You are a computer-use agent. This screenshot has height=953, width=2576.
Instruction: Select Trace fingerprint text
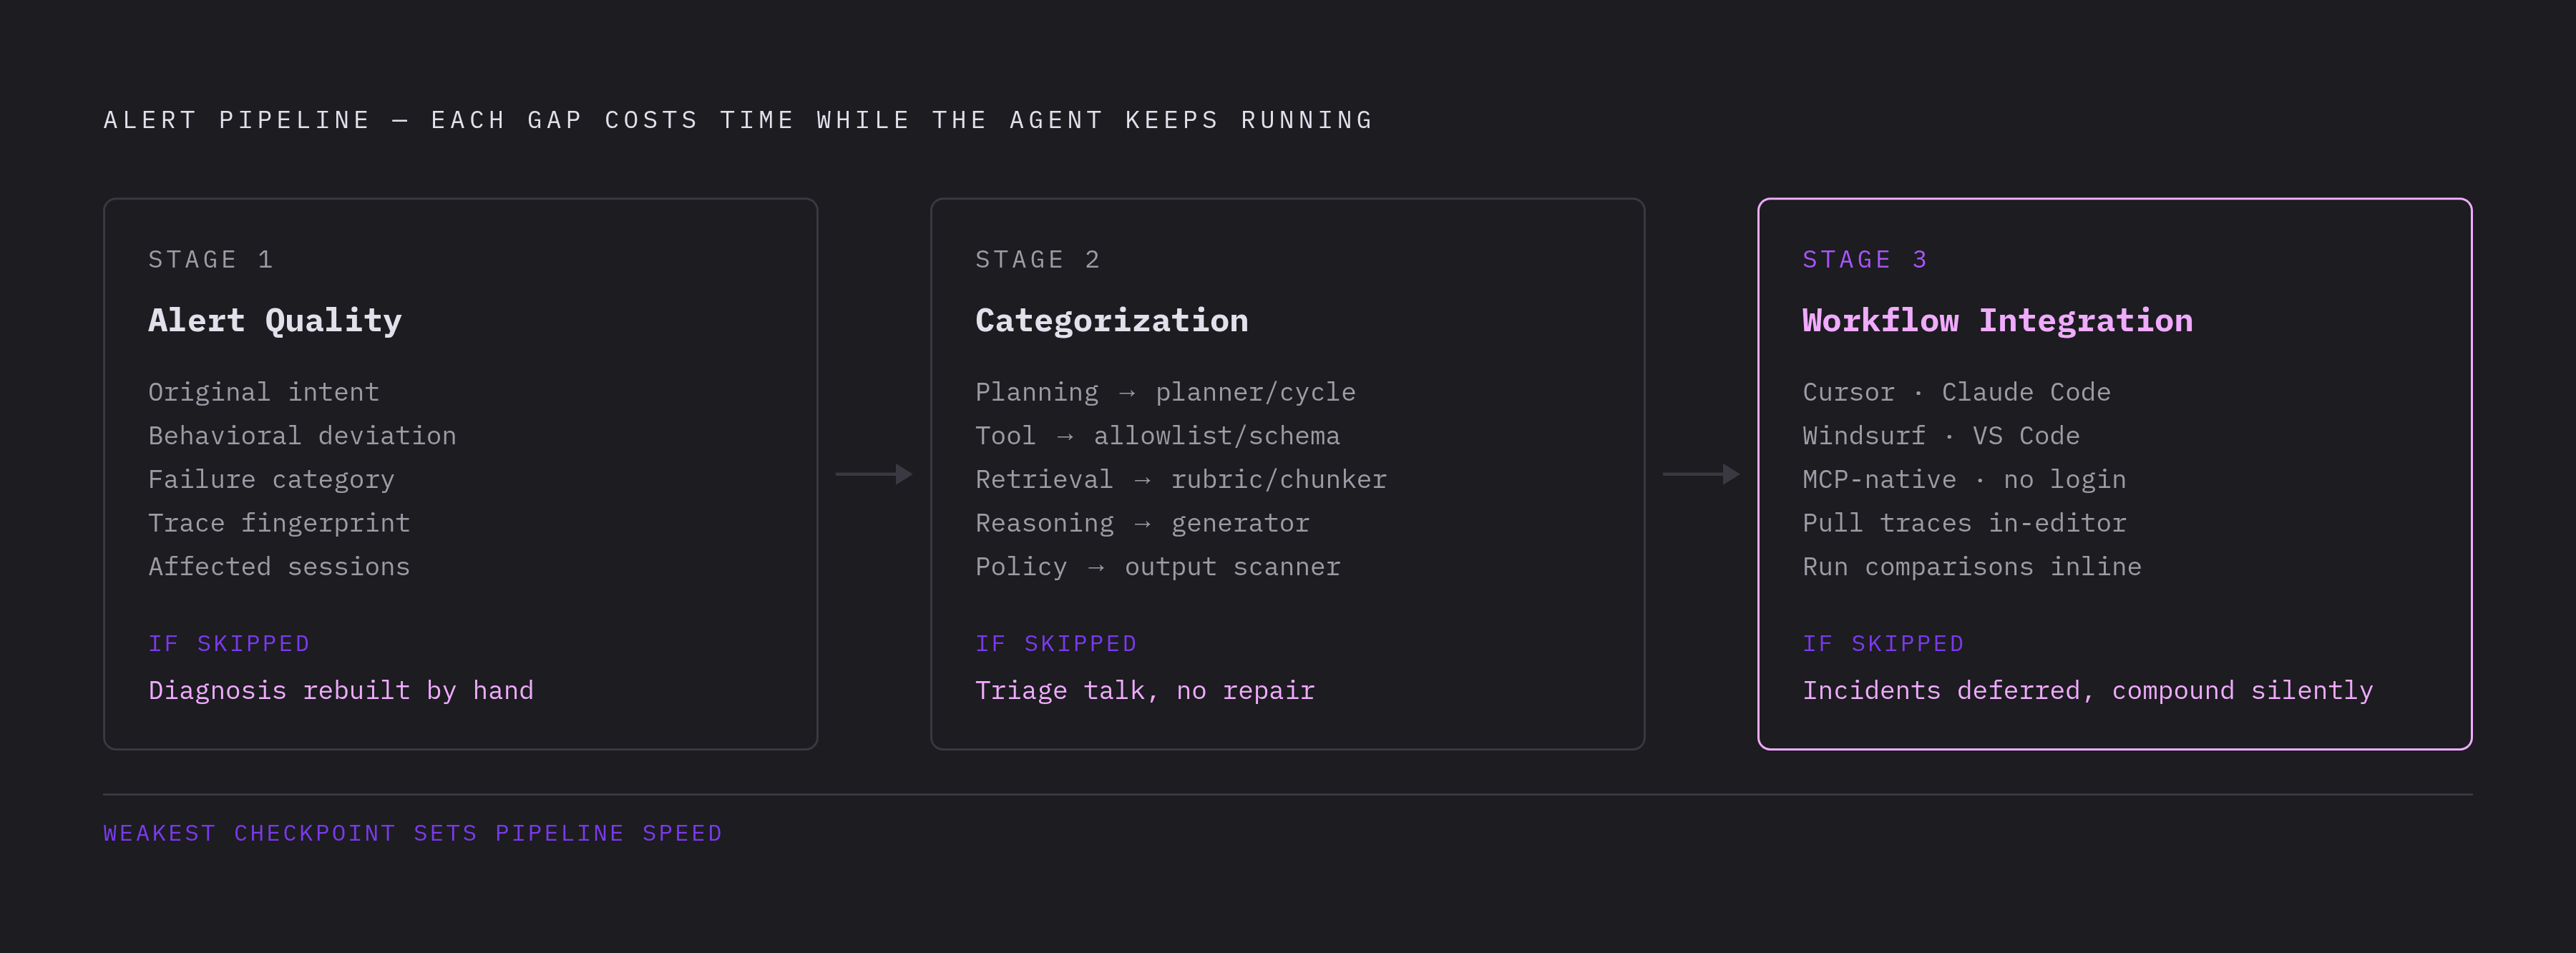(279, 523)
